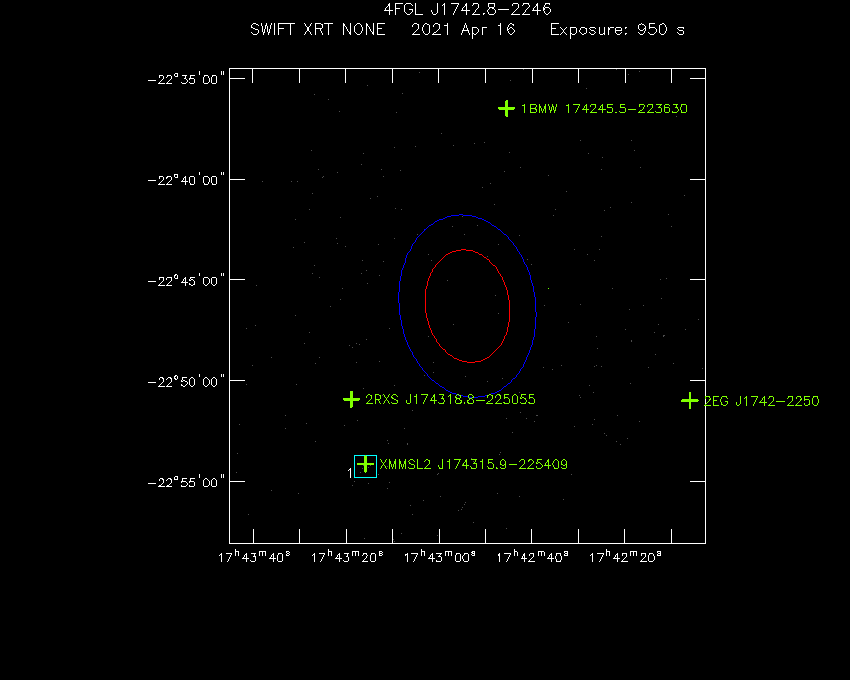Image resolution: width=850 pixels, height=680 pixels.
Task: Click the XMMSL2 J174315.9-225409 boxed cross marker
Action: tap(365, 466)
